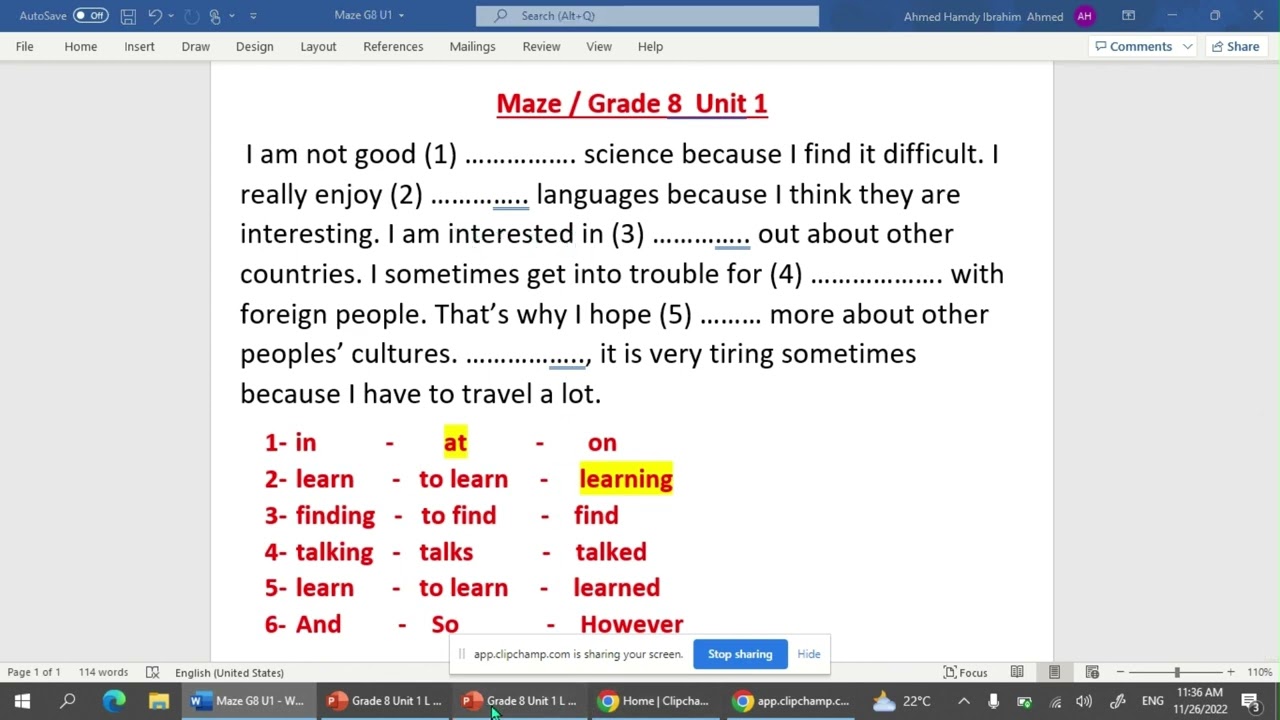
Task: Click the Touch/Mouse mode icon
Action: [215, 16]
